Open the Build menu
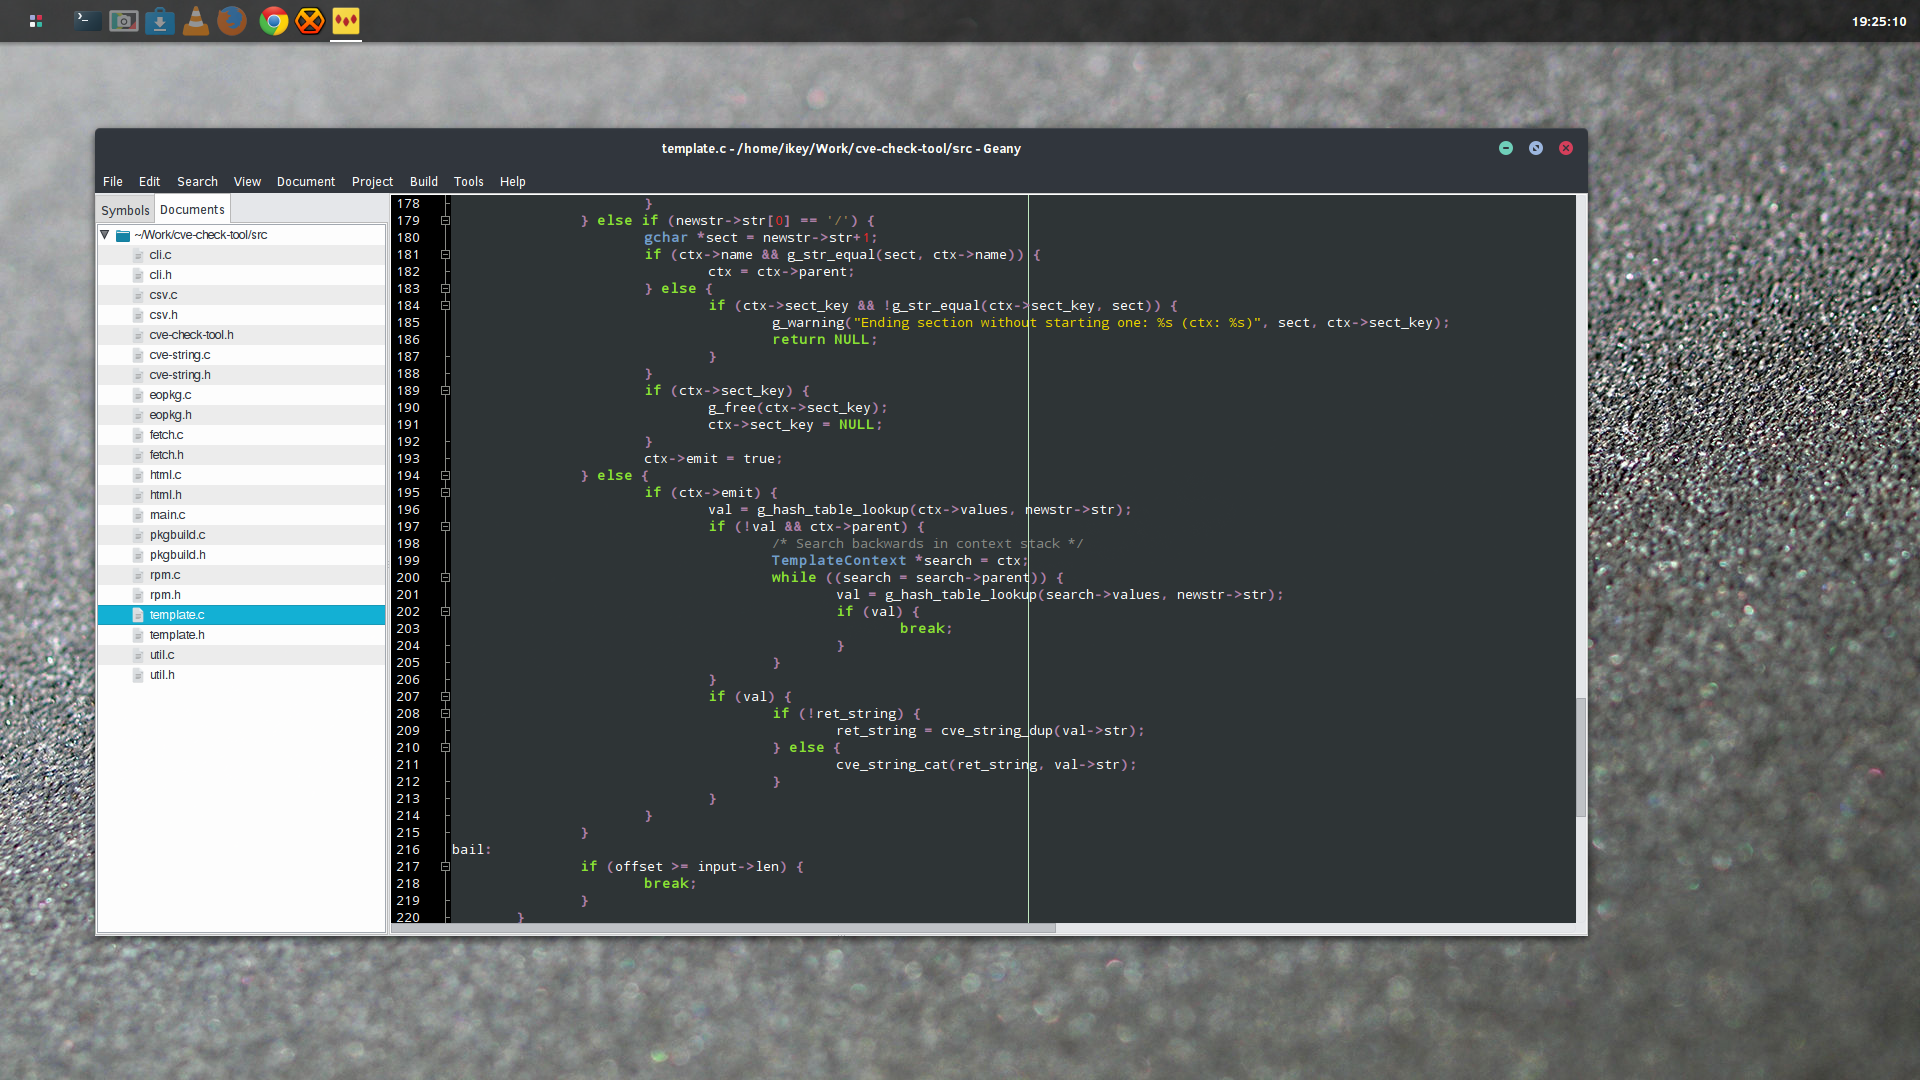Screen dimensions: 1920x1080 coord(424,182)
